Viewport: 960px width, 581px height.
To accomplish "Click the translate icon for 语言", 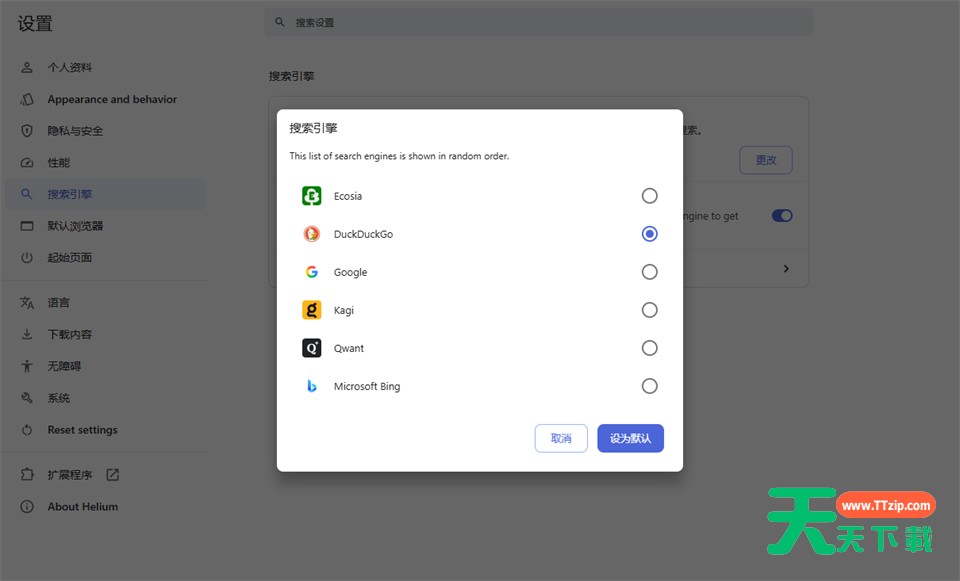I will click(26, 302).
